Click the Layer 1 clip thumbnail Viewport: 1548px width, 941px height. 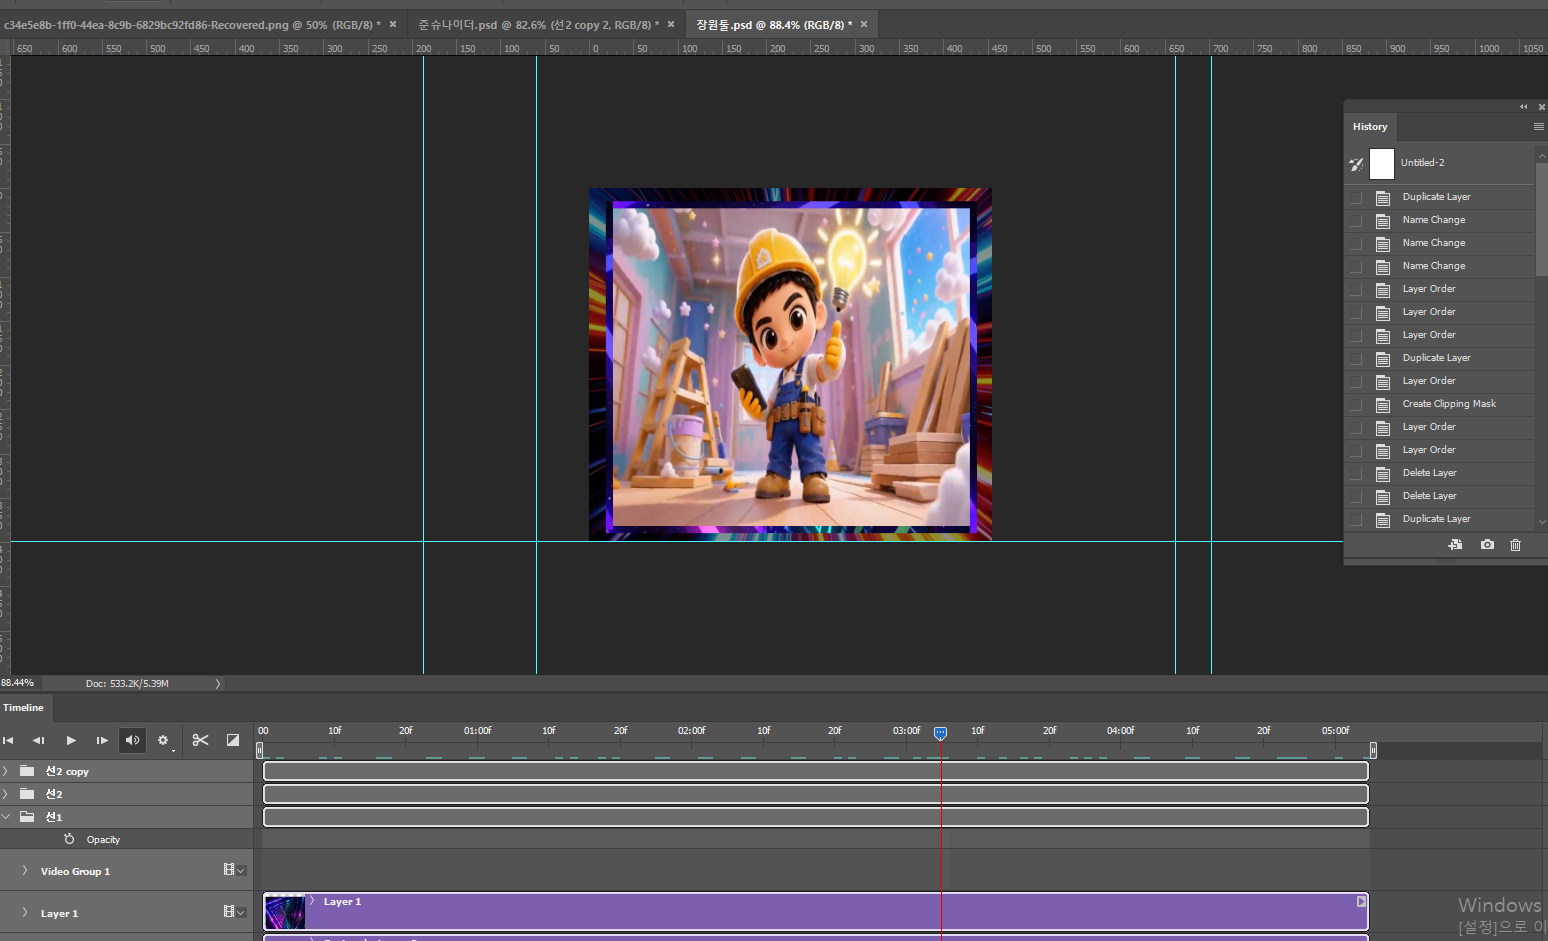(x=284, y=912)
